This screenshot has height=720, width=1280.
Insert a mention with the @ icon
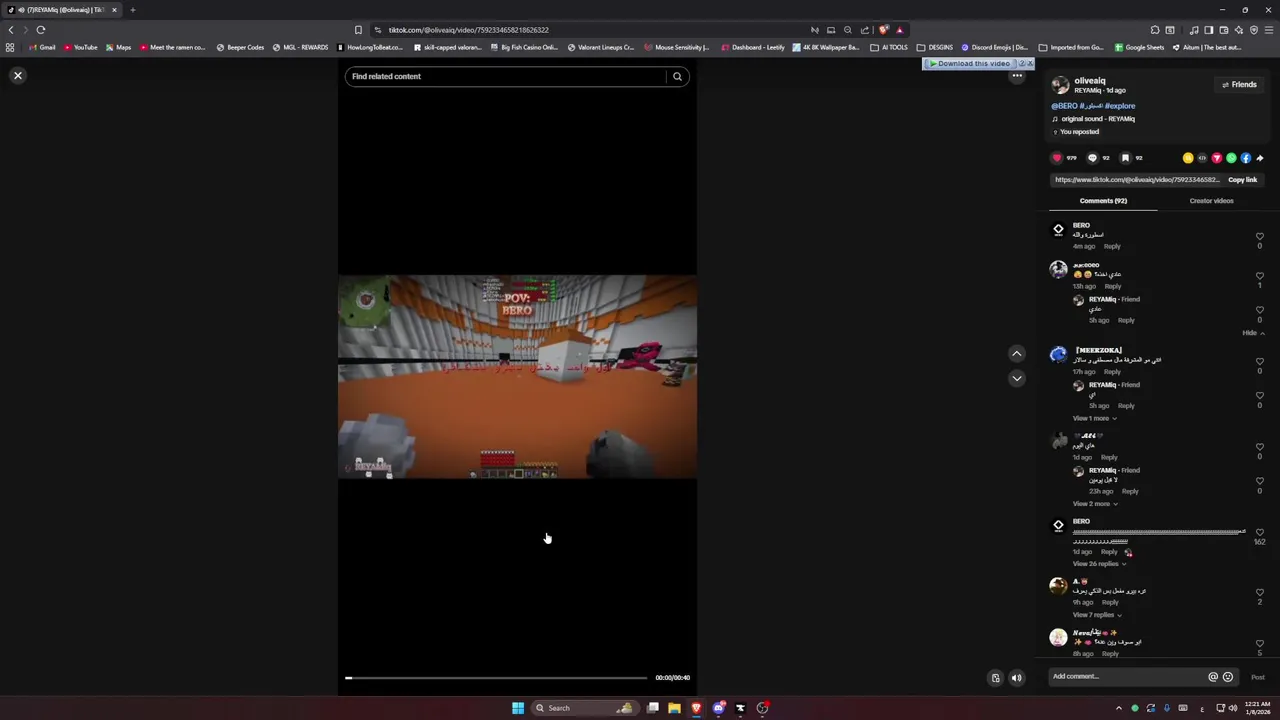(1213, 677)
